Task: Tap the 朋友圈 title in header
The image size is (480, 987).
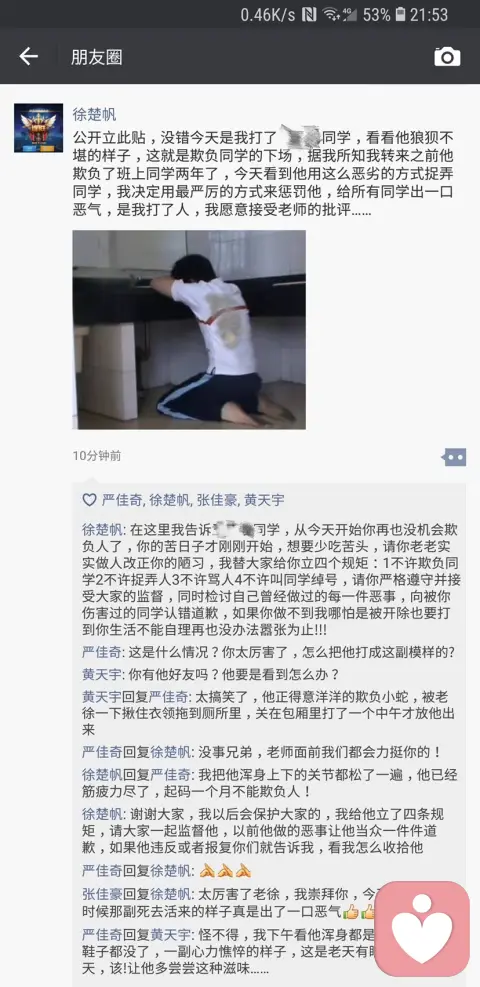Action: [x=96, y=57]
